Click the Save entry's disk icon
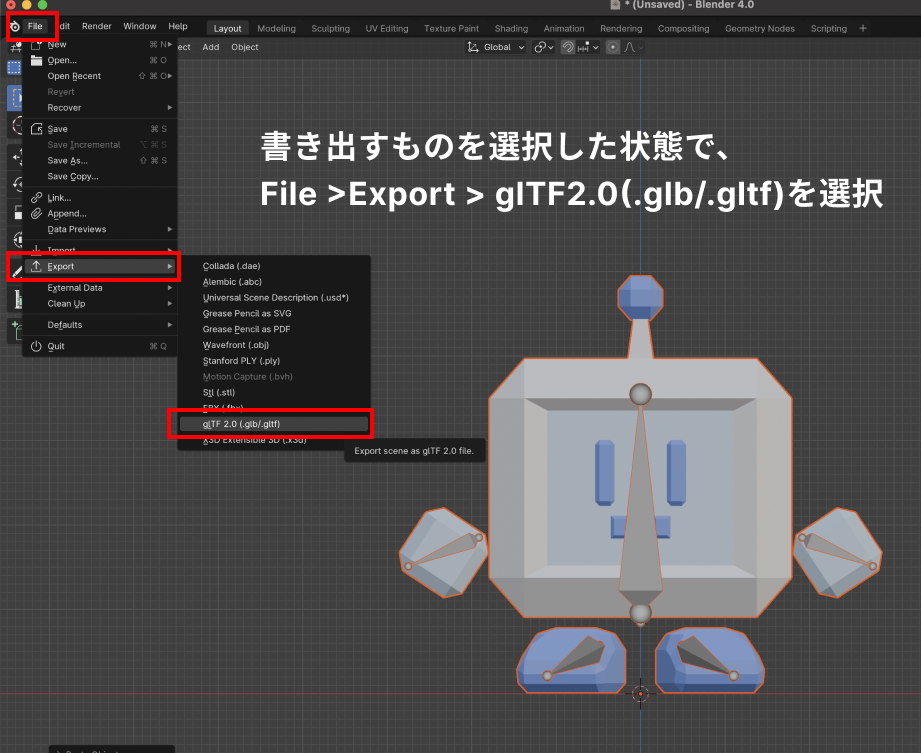The image size is (921, 753). (x=37, y=129)
